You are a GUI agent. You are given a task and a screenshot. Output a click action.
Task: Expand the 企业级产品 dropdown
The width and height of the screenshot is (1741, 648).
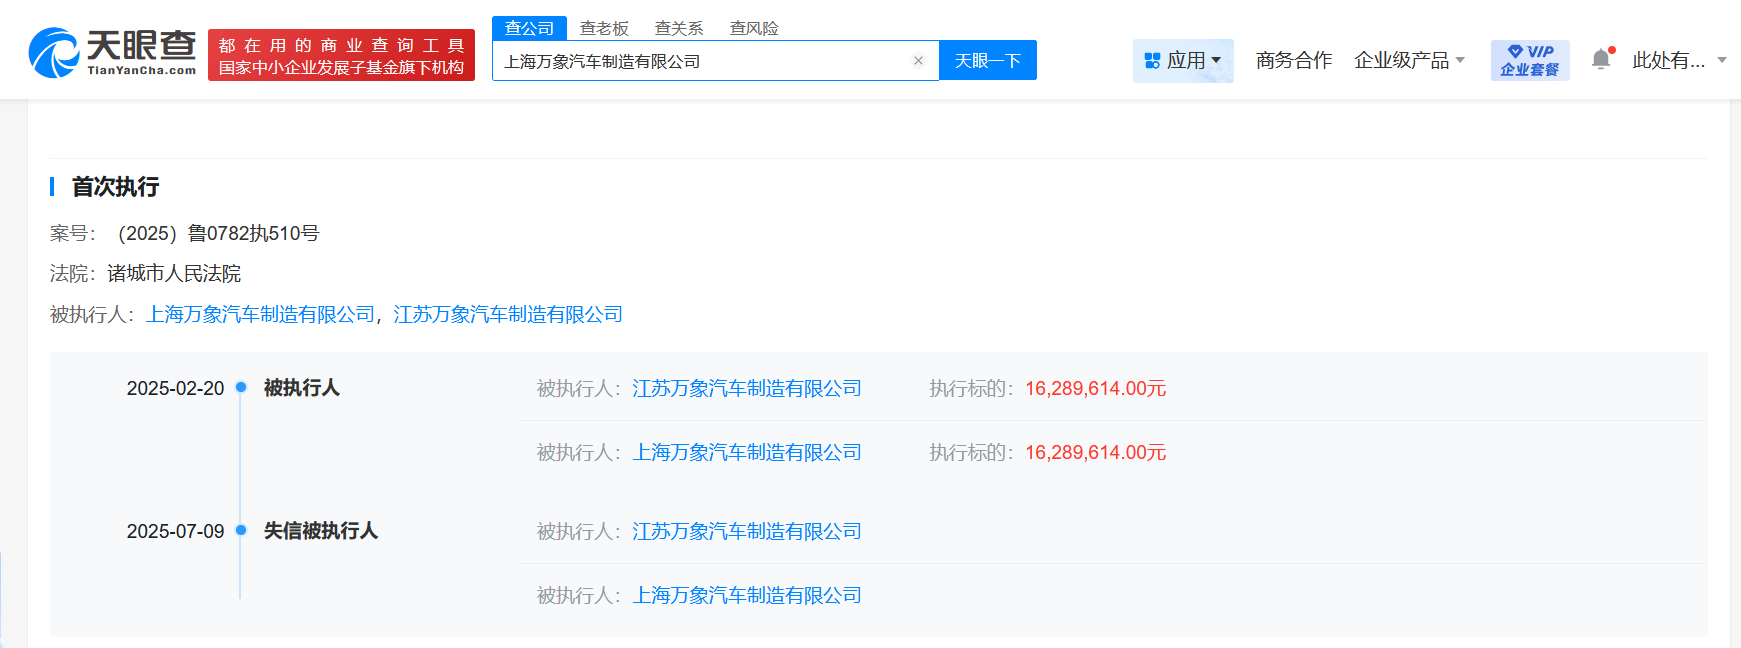click(1409, 60)
